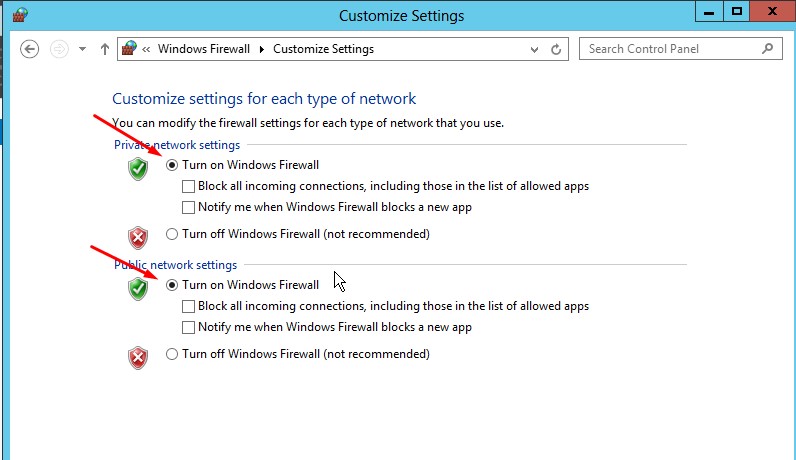796x460 pixels.
Task: Click the Customize Settings breadcrumb
Action: coord(323,49)
